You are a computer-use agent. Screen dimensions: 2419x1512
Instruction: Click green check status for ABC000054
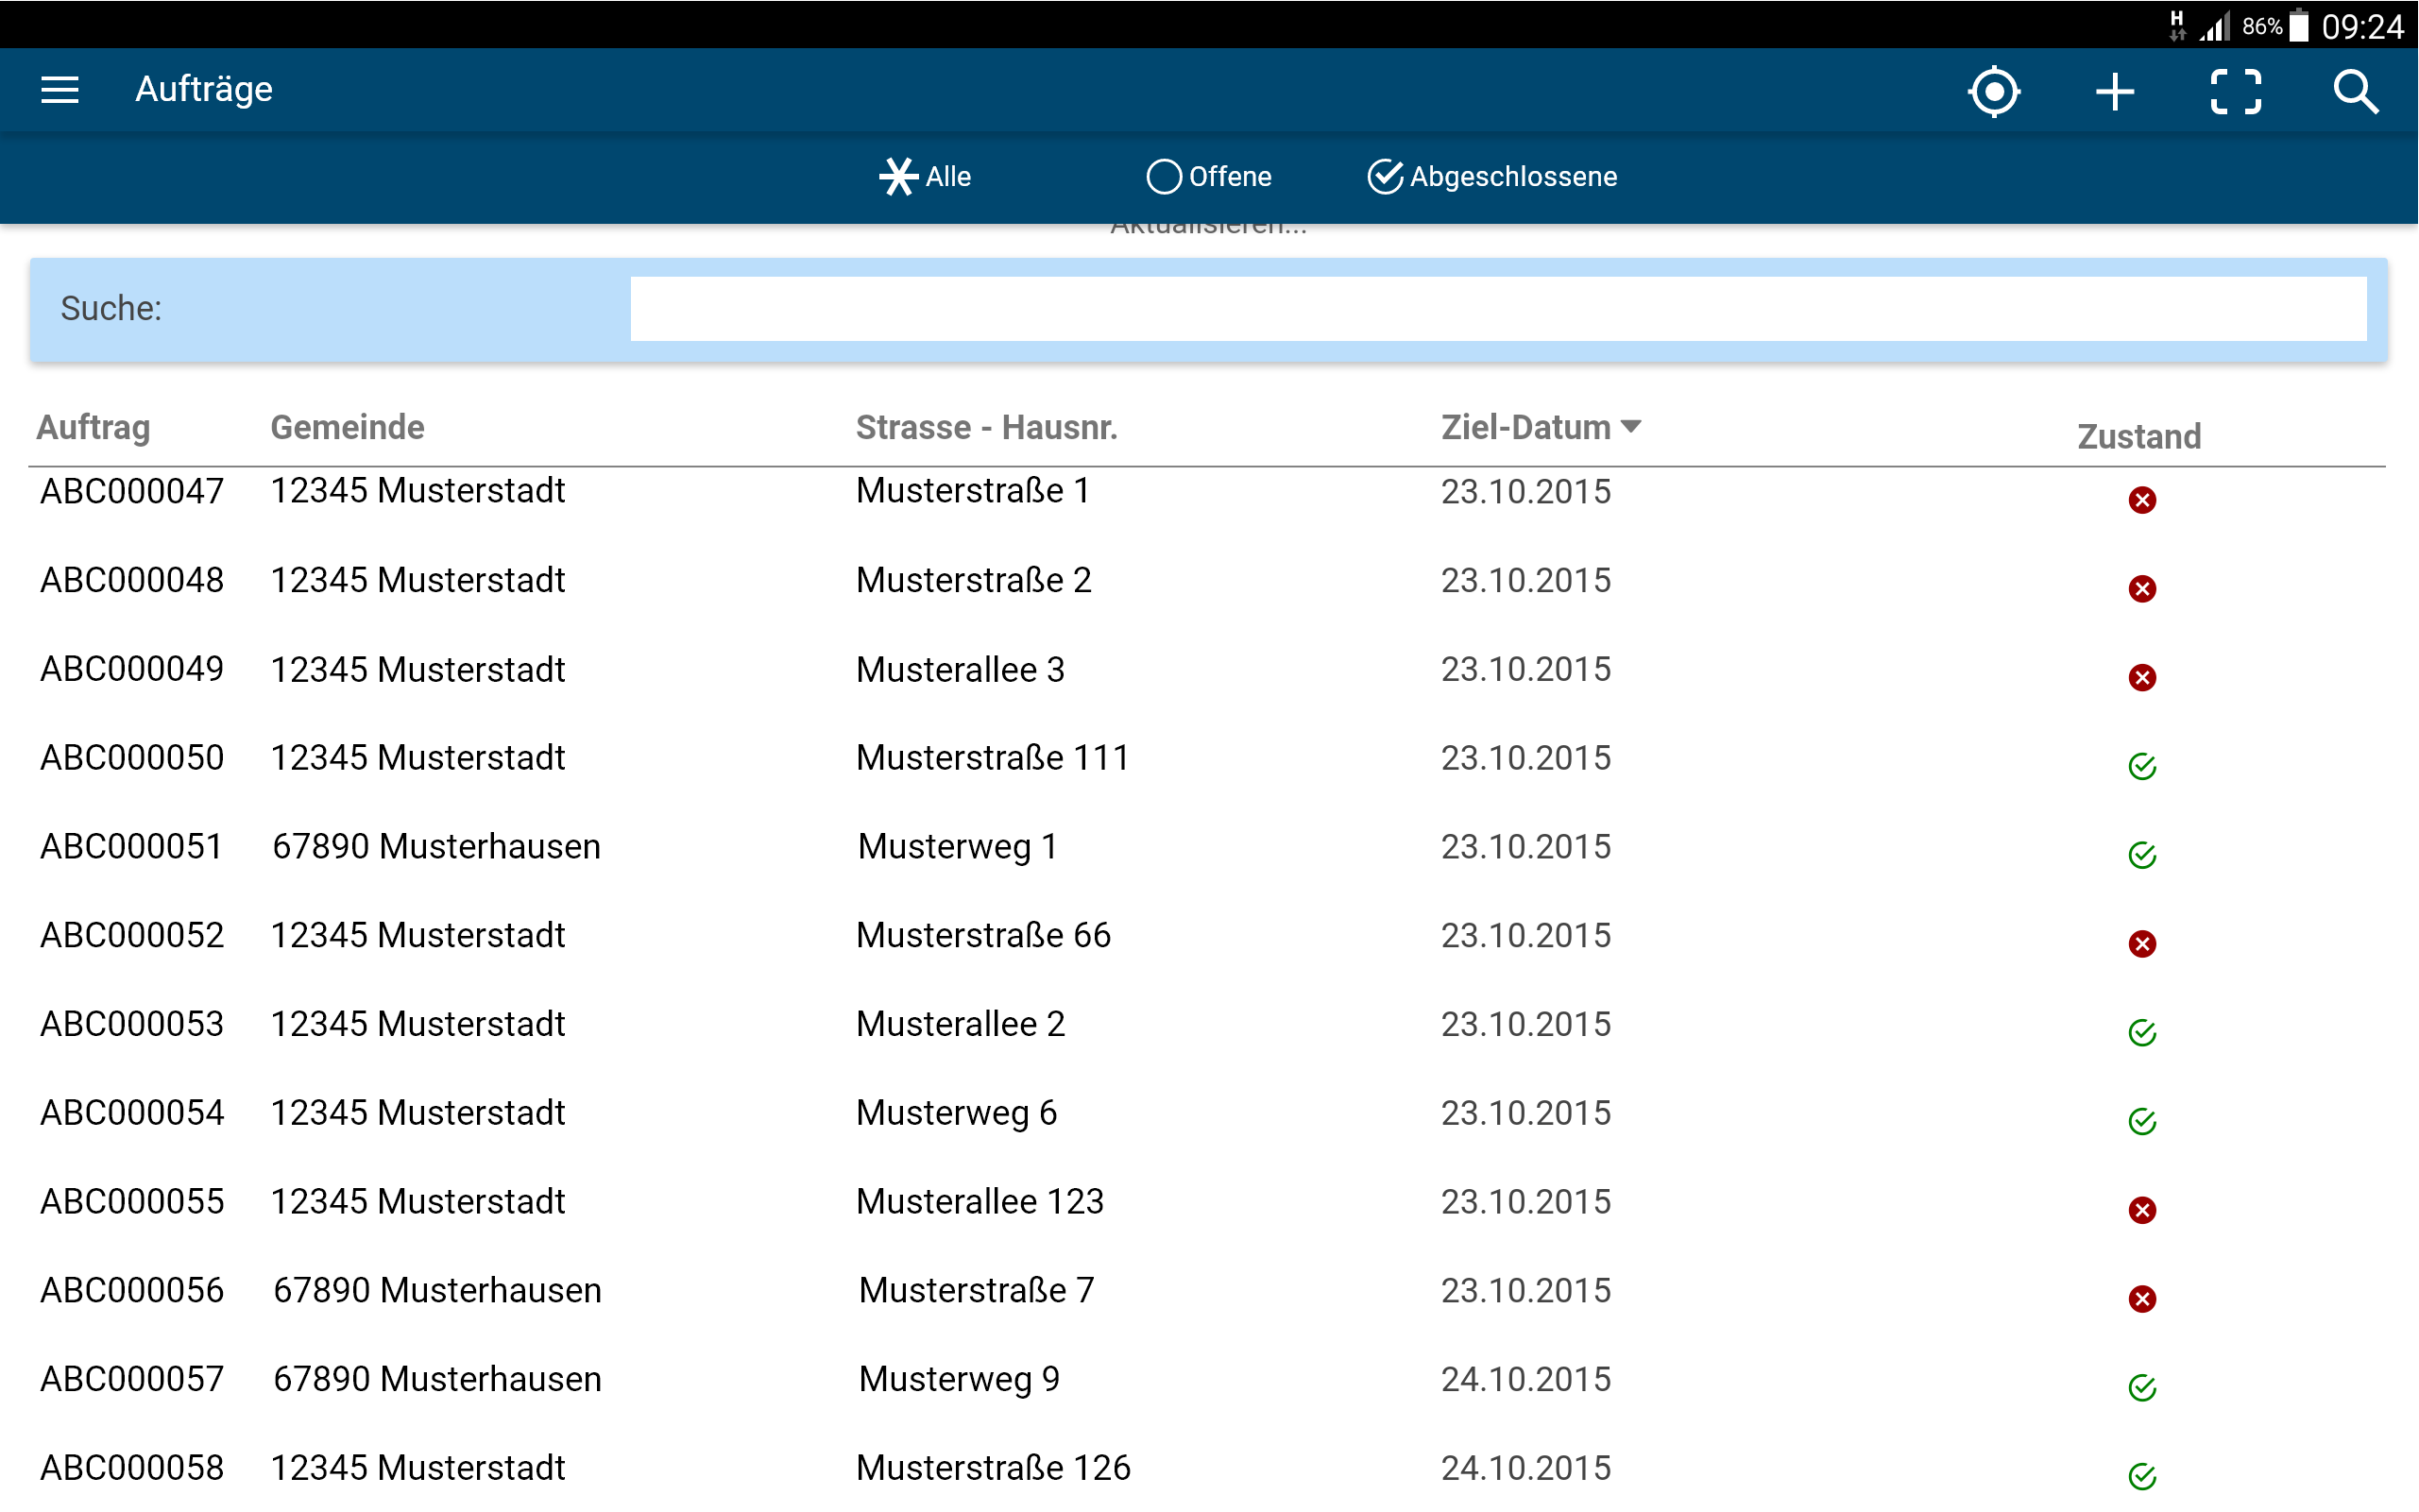2142,1122
